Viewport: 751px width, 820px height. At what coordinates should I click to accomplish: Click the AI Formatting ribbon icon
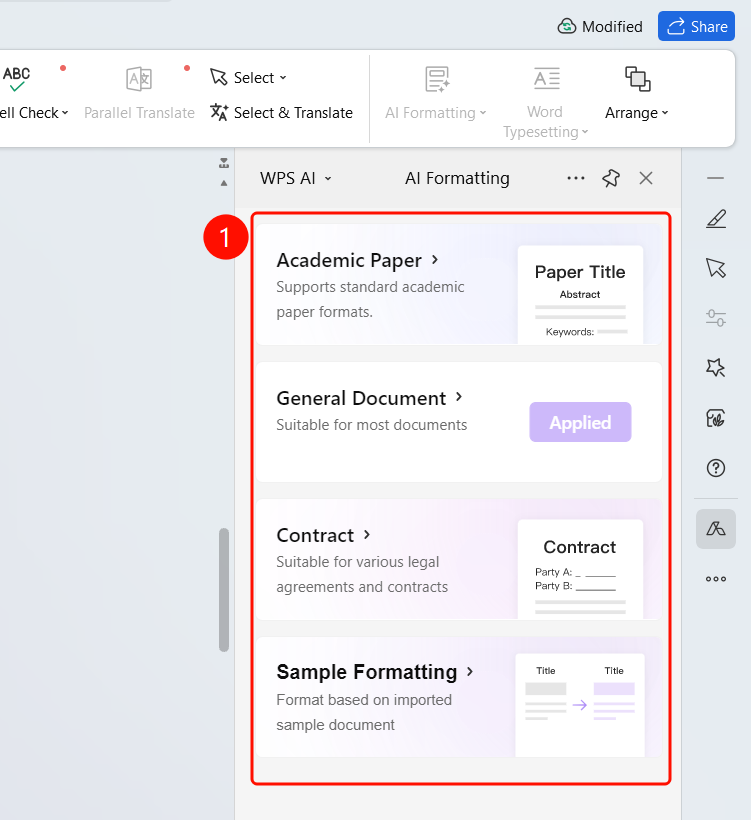tap(437, 79)
